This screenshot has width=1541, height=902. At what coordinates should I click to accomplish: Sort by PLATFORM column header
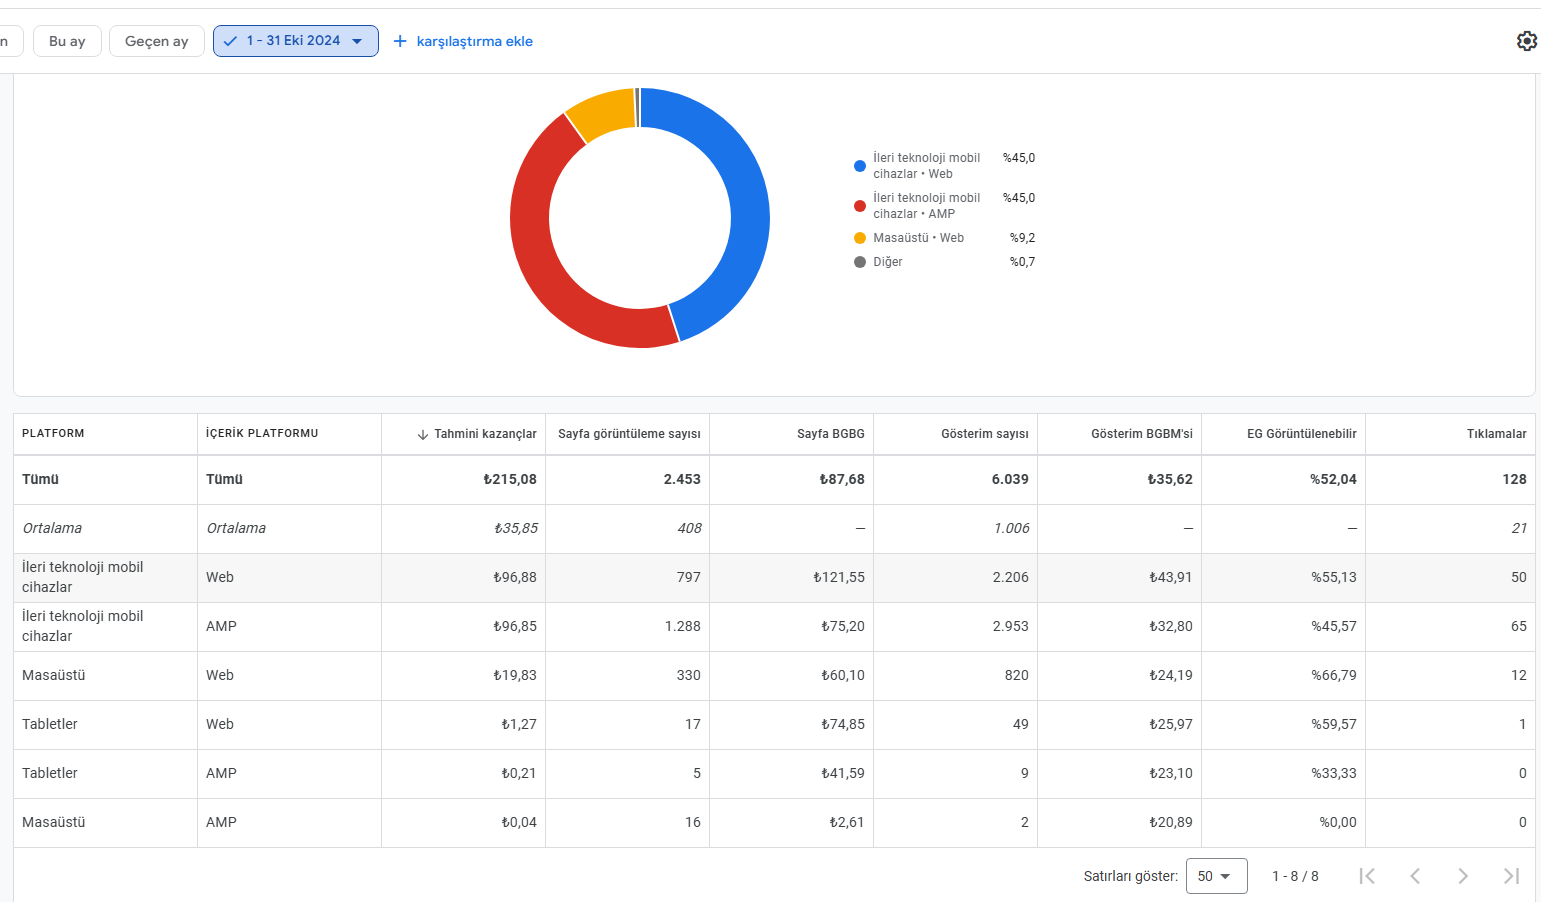pos(53,433)
